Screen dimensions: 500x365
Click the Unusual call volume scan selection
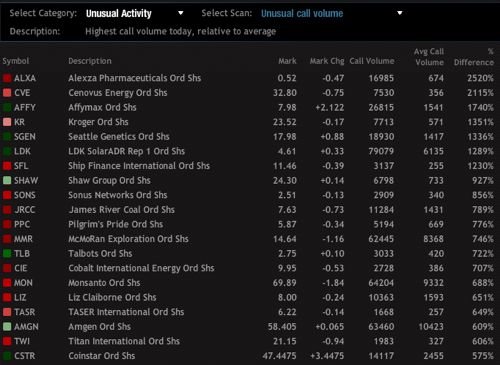tap(302, 13)
